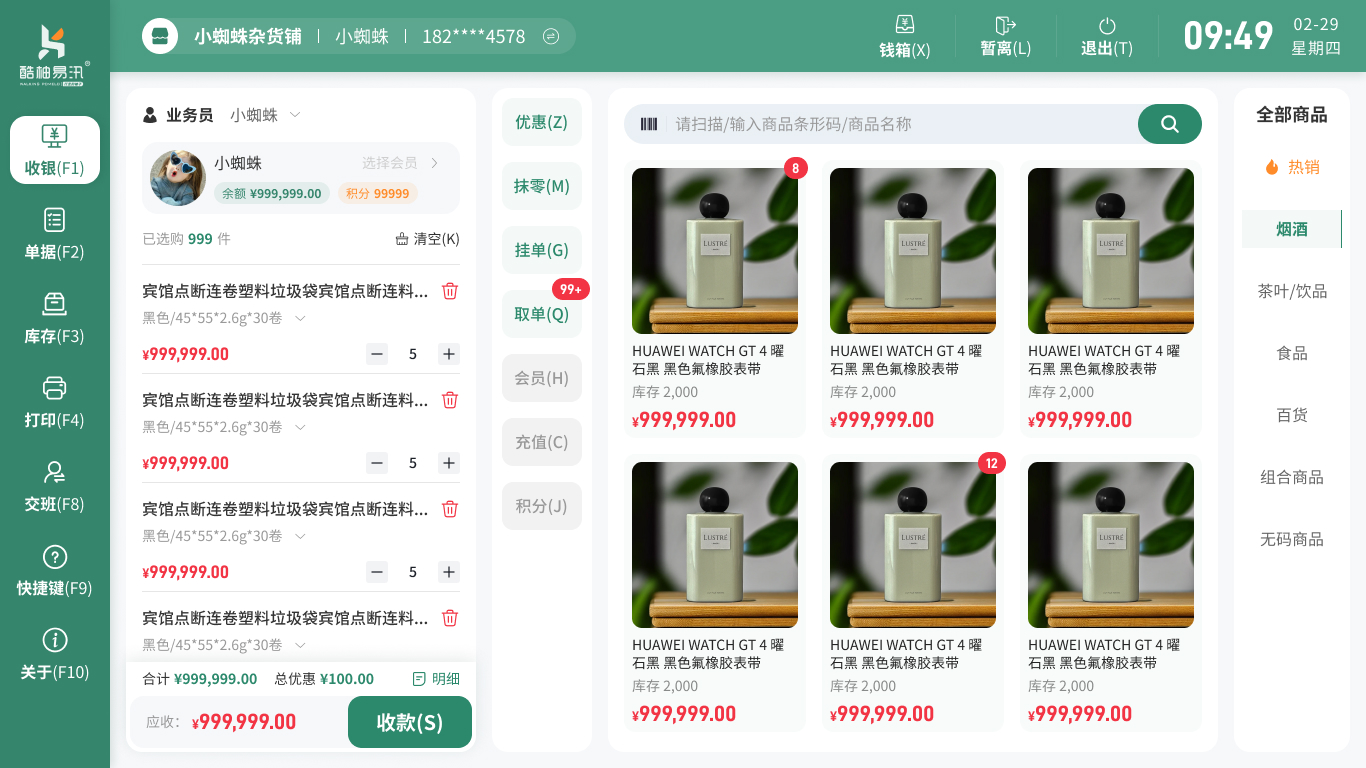The height and width of the screenshot is (768, 1366).
Task: Click the 充值(C) recharge button
Action: 542,442
